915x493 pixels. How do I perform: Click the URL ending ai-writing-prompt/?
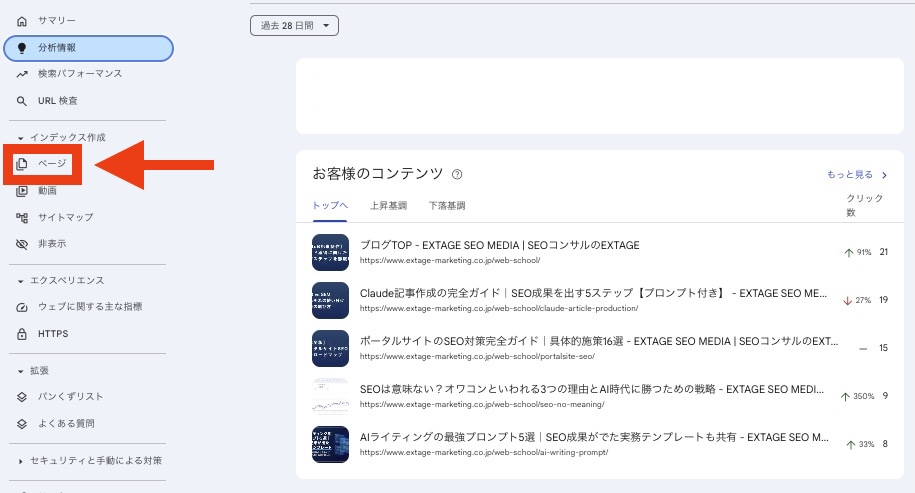click(x=484, y=452)
